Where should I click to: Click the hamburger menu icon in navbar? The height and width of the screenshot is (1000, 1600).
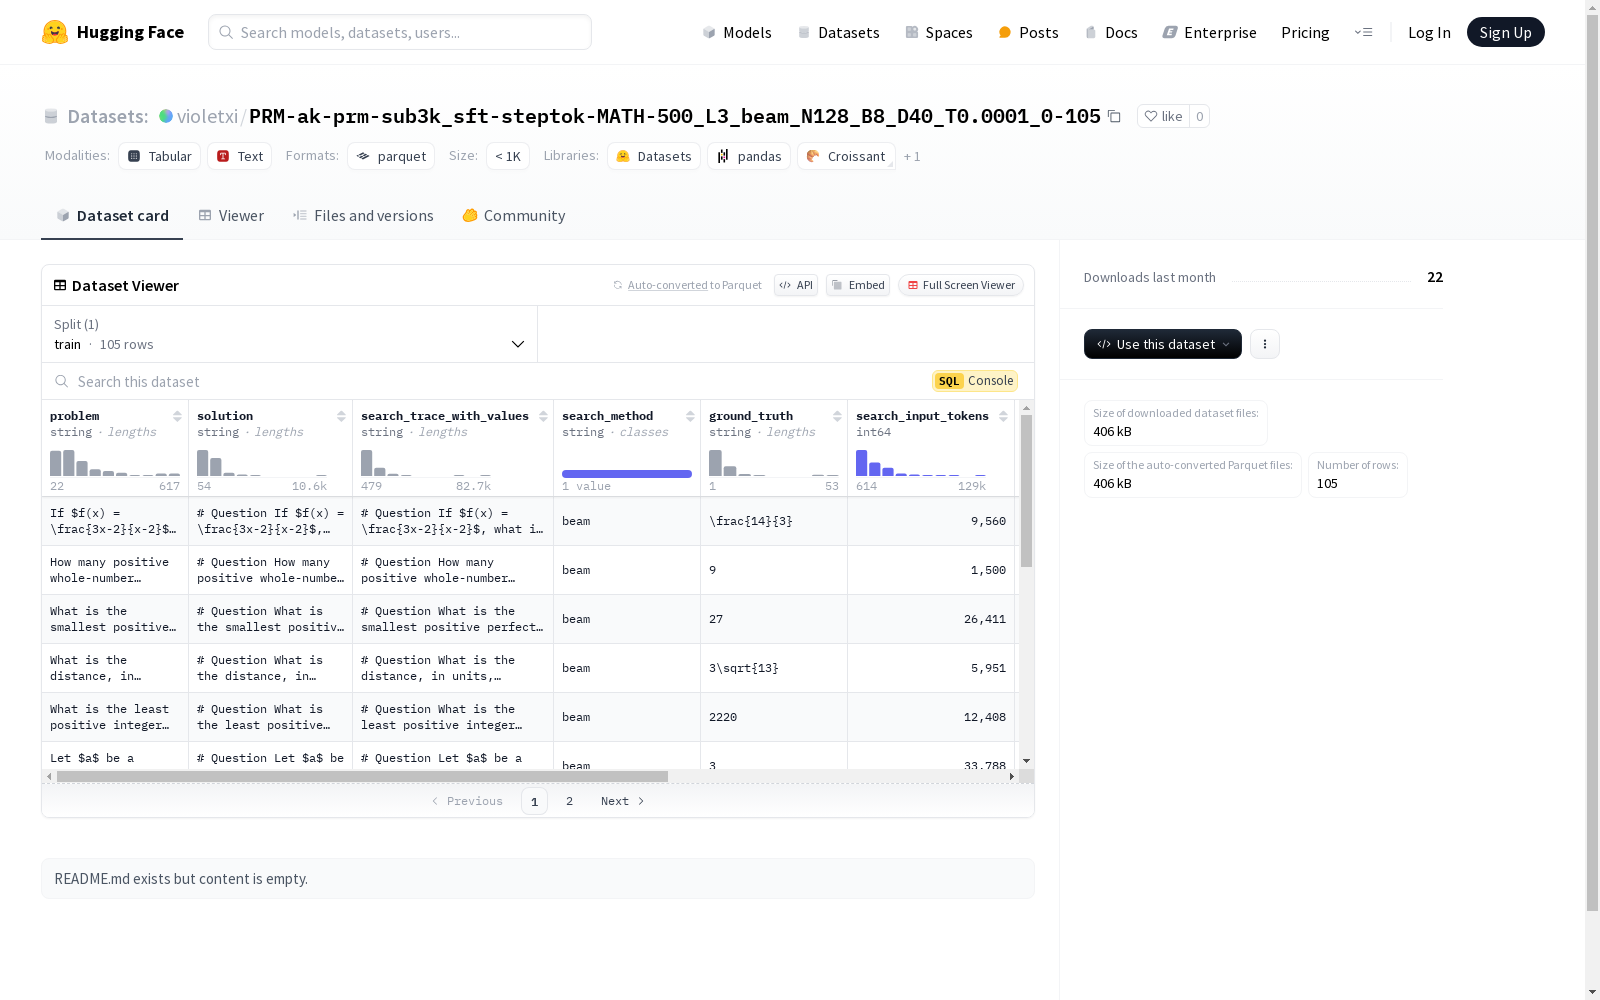coord(1363,32)
